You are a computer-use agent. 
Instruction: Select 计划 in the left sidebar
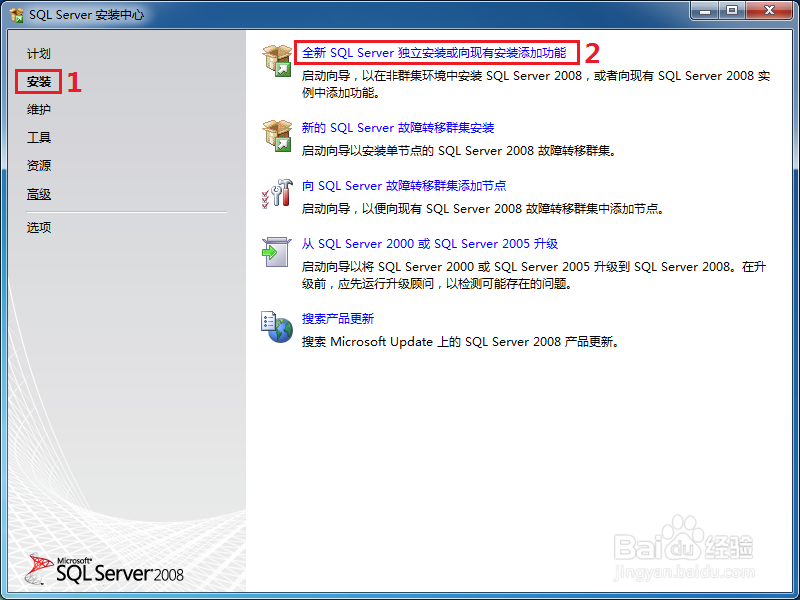pos(38,53)
